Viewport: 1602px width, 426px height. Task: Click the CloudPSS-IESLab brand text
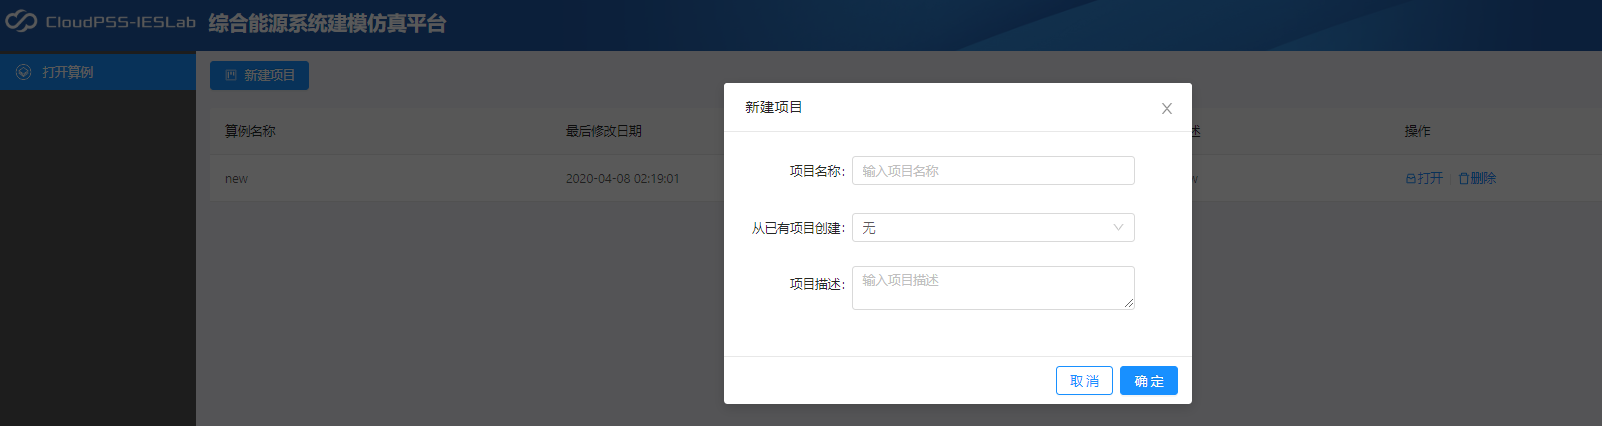tap(120, 22)
